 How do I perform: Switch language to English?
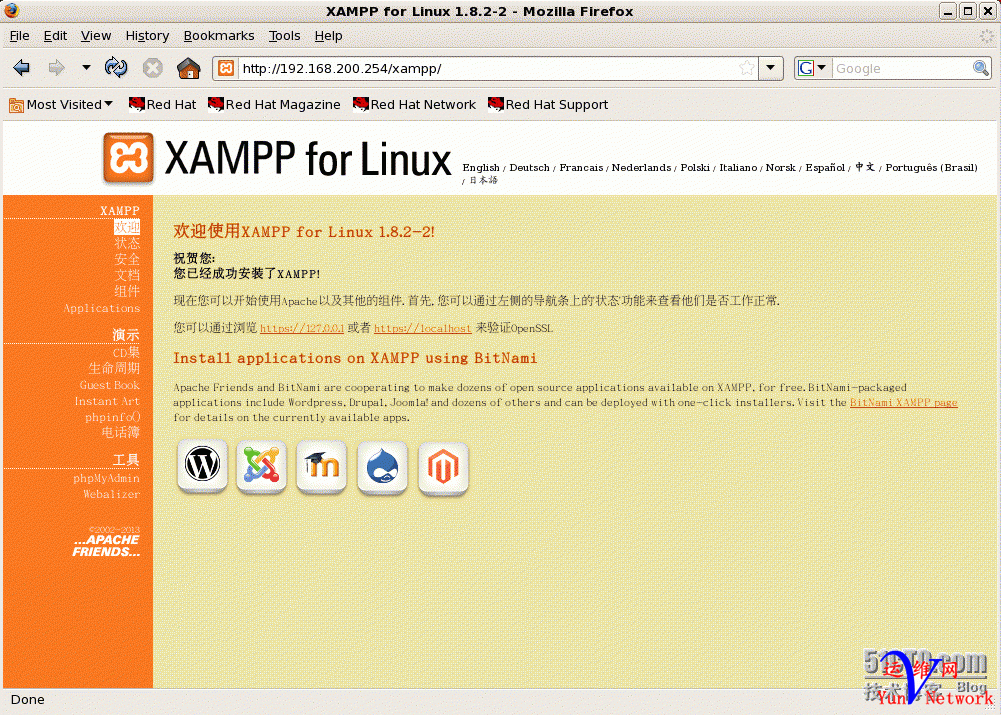coord(481,167)
